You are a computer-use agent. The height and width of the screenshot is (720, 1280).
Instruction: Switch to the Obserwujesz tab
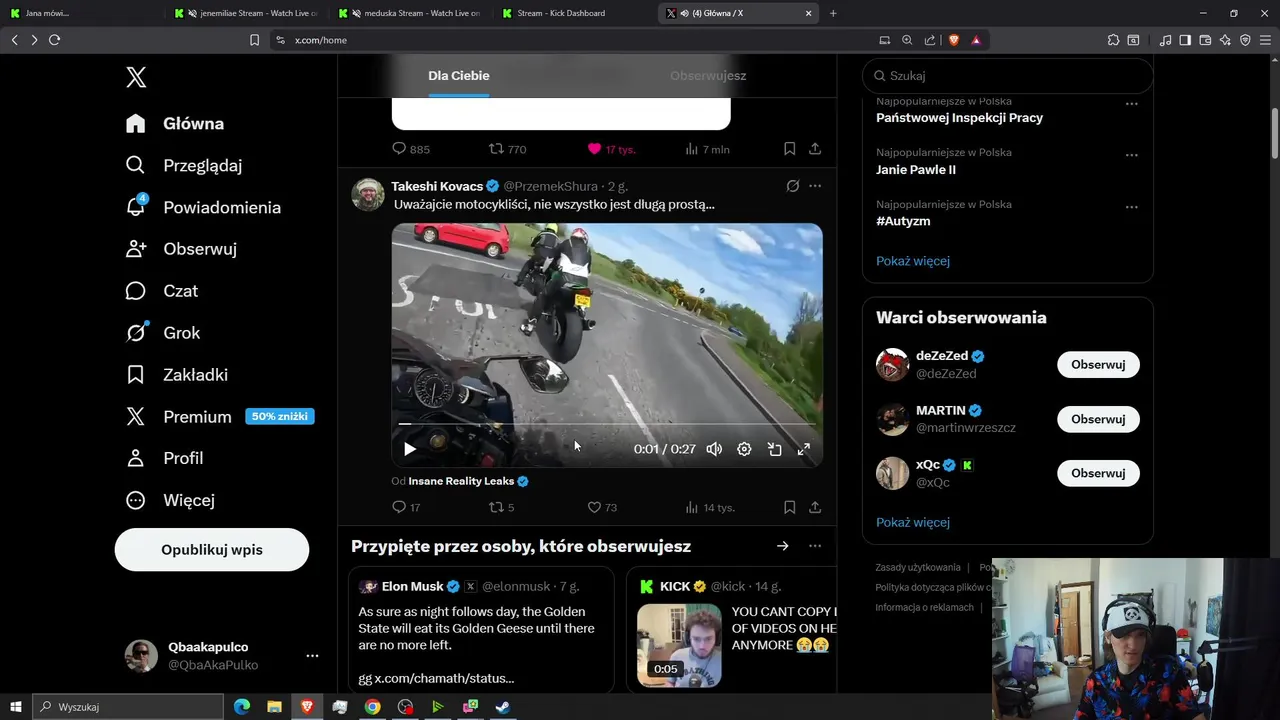pos(708,76)
